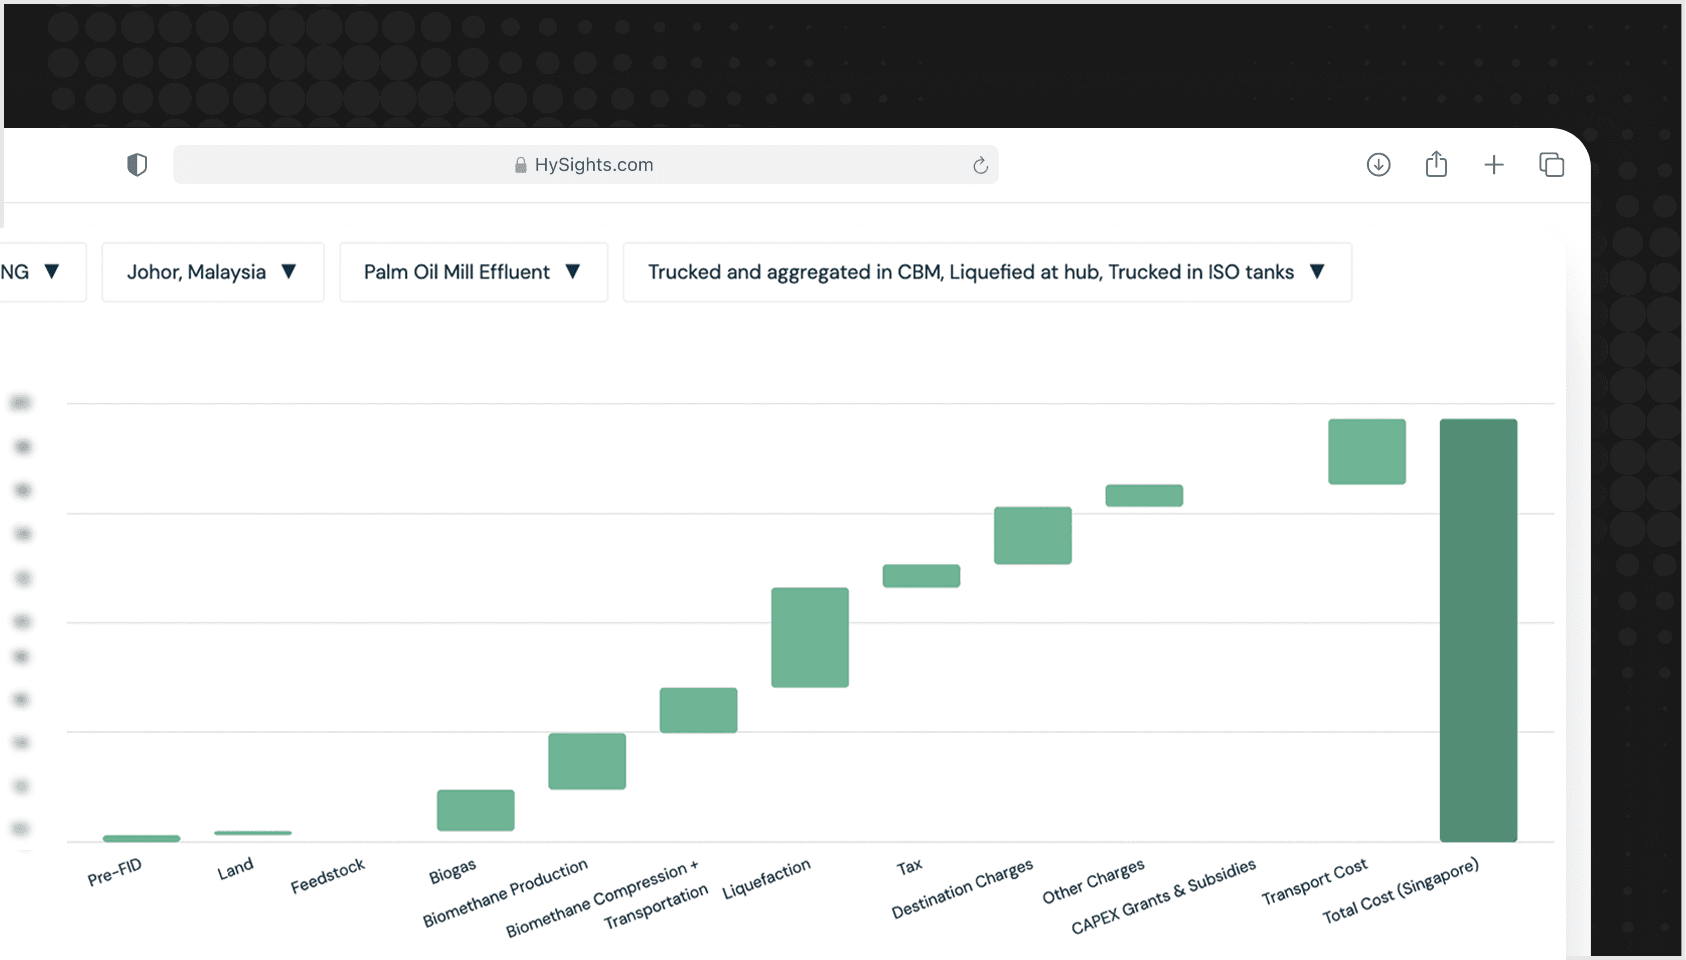Click the Biomethane Production bar
This screenshot has width=1686, height=960.
pyautogui.click(x=587, y=761)
